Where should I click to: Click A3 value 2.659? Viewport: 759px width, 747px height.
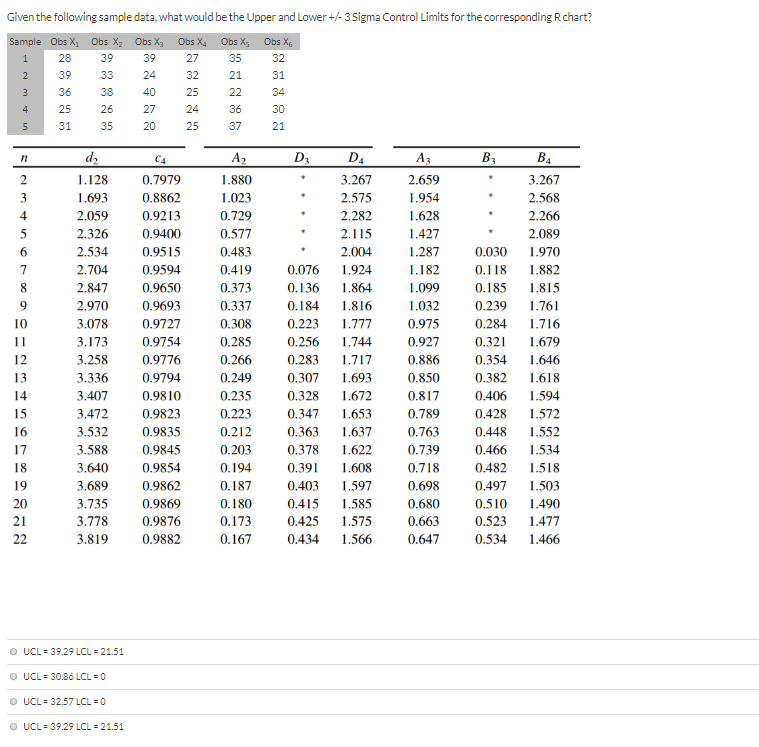(x=424, y=180)
